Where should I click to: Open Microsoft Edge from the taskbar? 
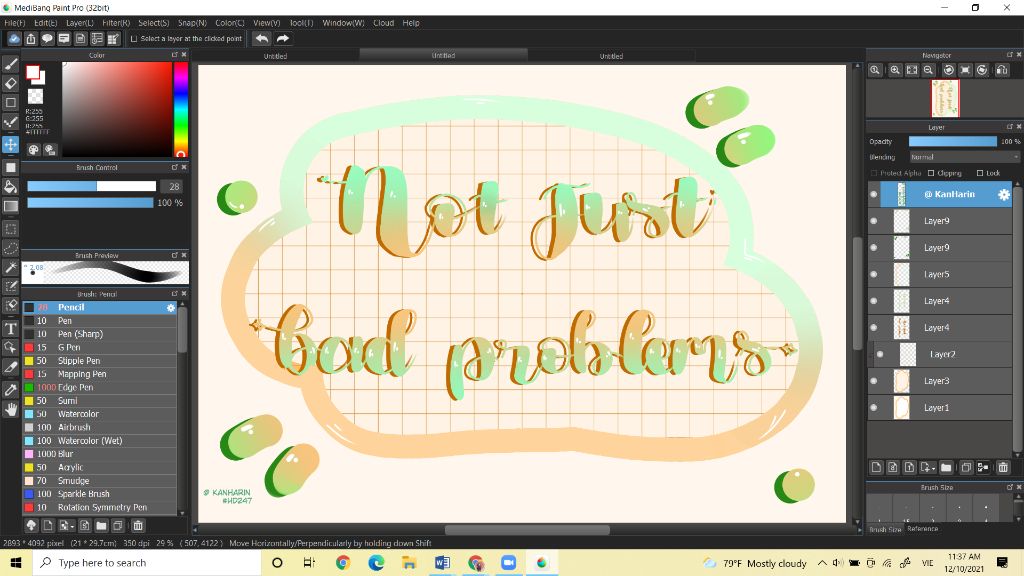pos(376,562)
